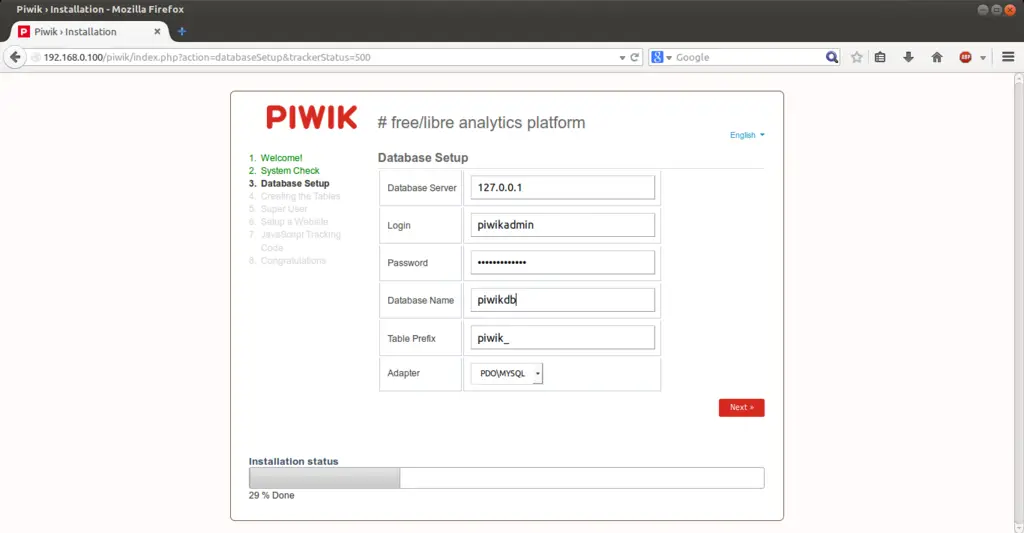Image resolution: width=1024 pixels, height=533 pixels.
Task: Reload the page with the refresh icon
Action: (634, 57)
